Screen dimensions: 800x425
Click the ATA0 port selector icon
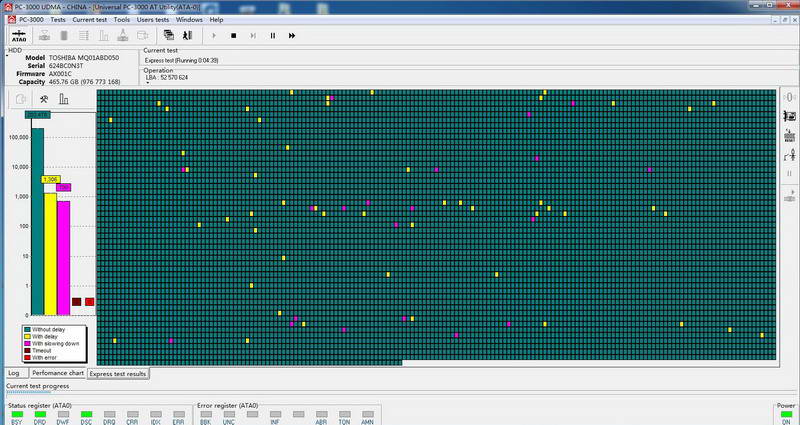[19, 36]
